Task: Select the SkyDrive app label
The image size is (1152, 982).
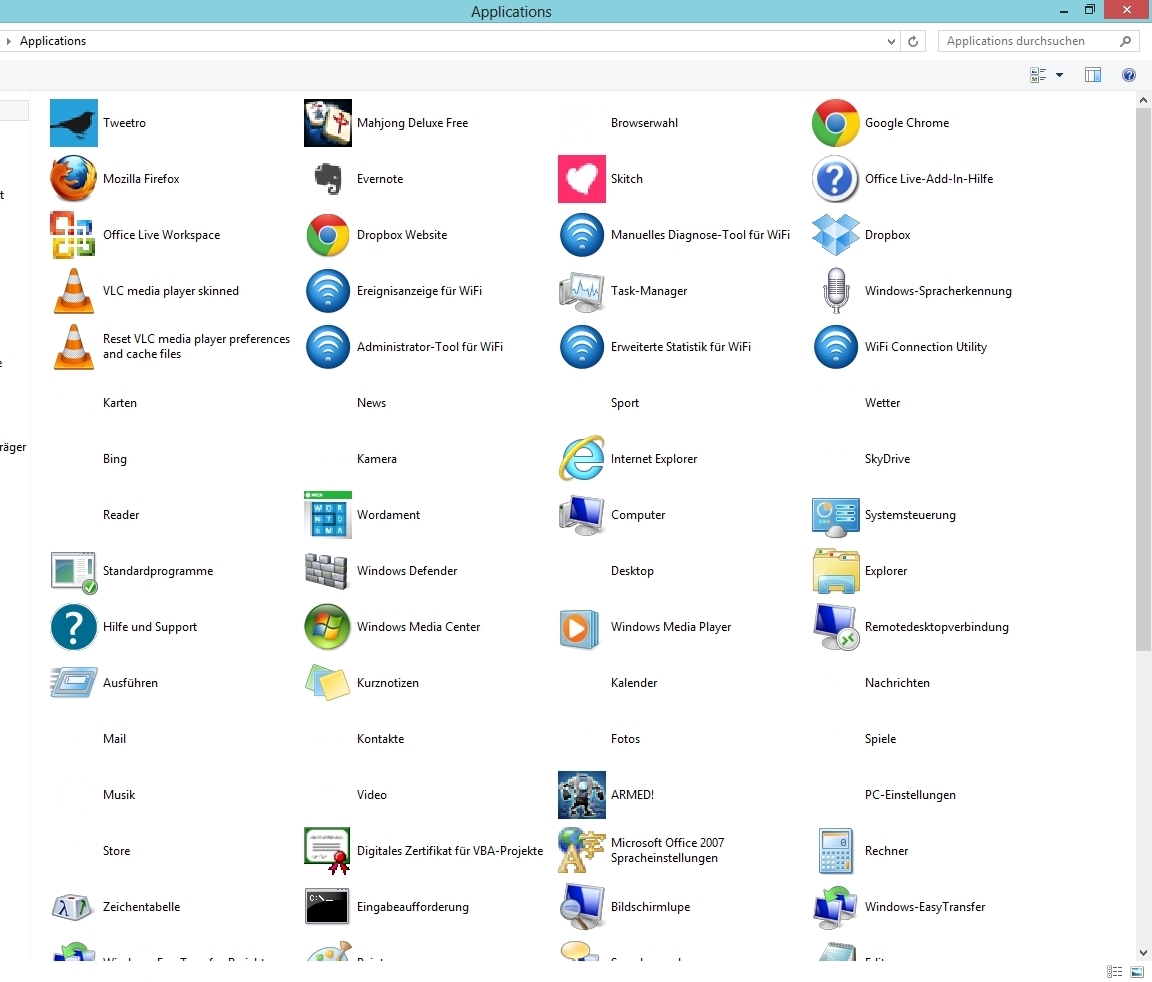Action: tap(888, 459)
